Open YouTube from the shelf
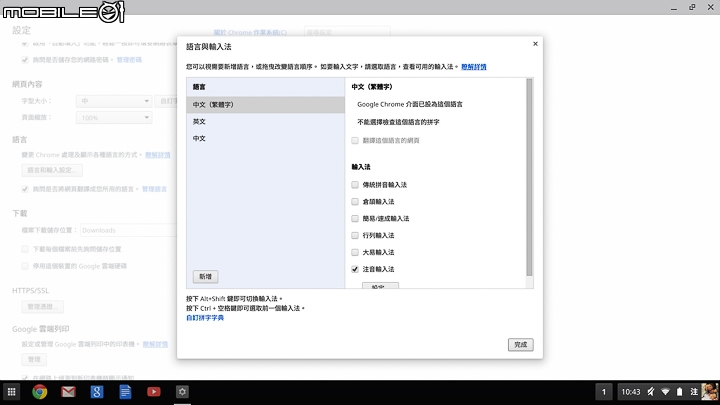The image size is (720, 405). tap(154, 392)
